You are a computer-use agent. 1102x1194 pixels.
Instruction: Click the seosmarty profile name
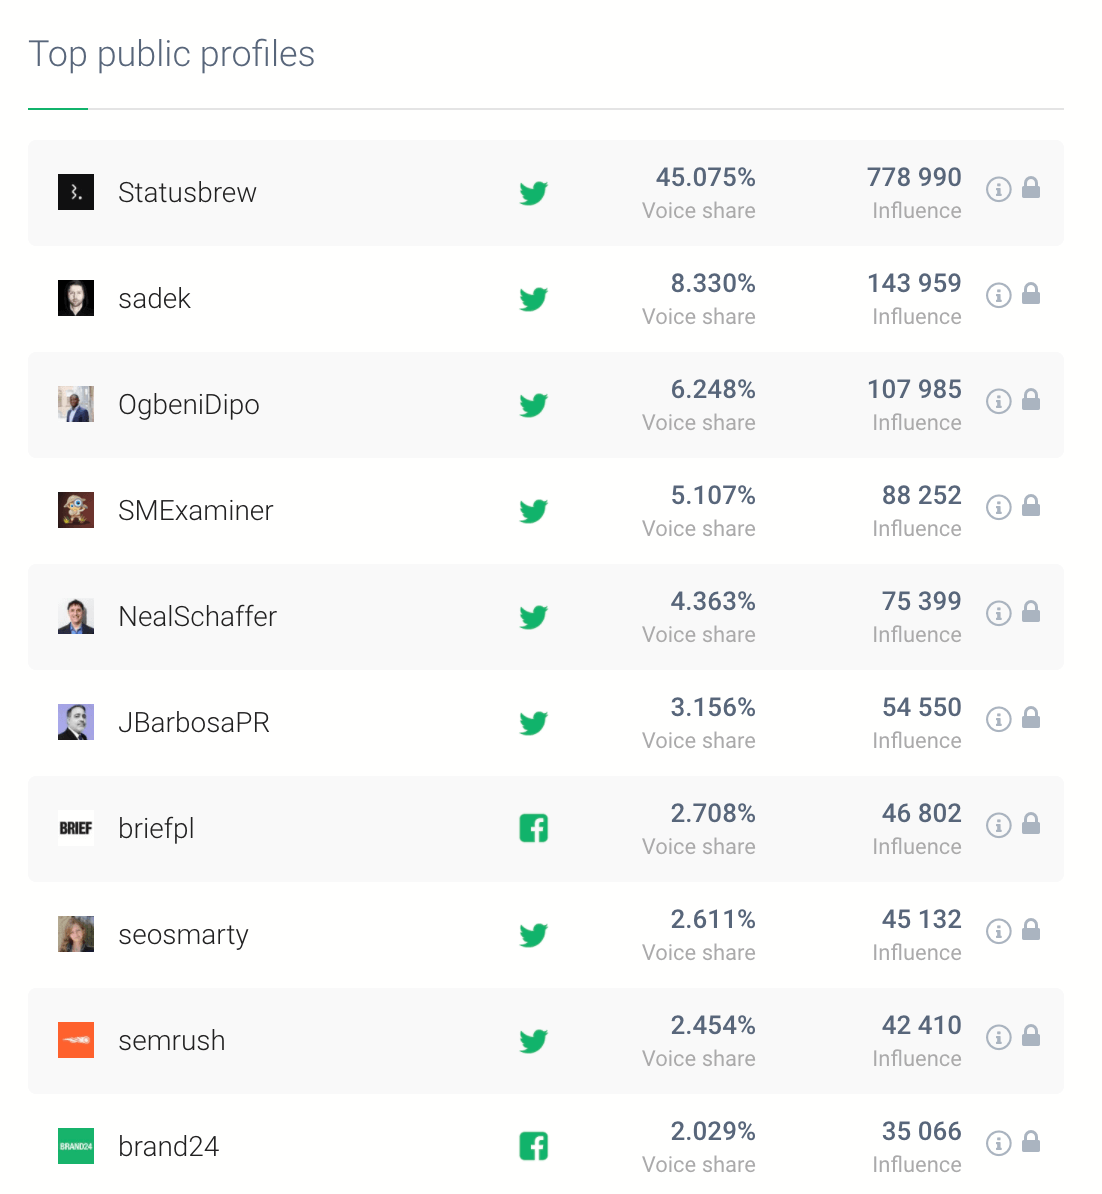click(x=183, y=934)
